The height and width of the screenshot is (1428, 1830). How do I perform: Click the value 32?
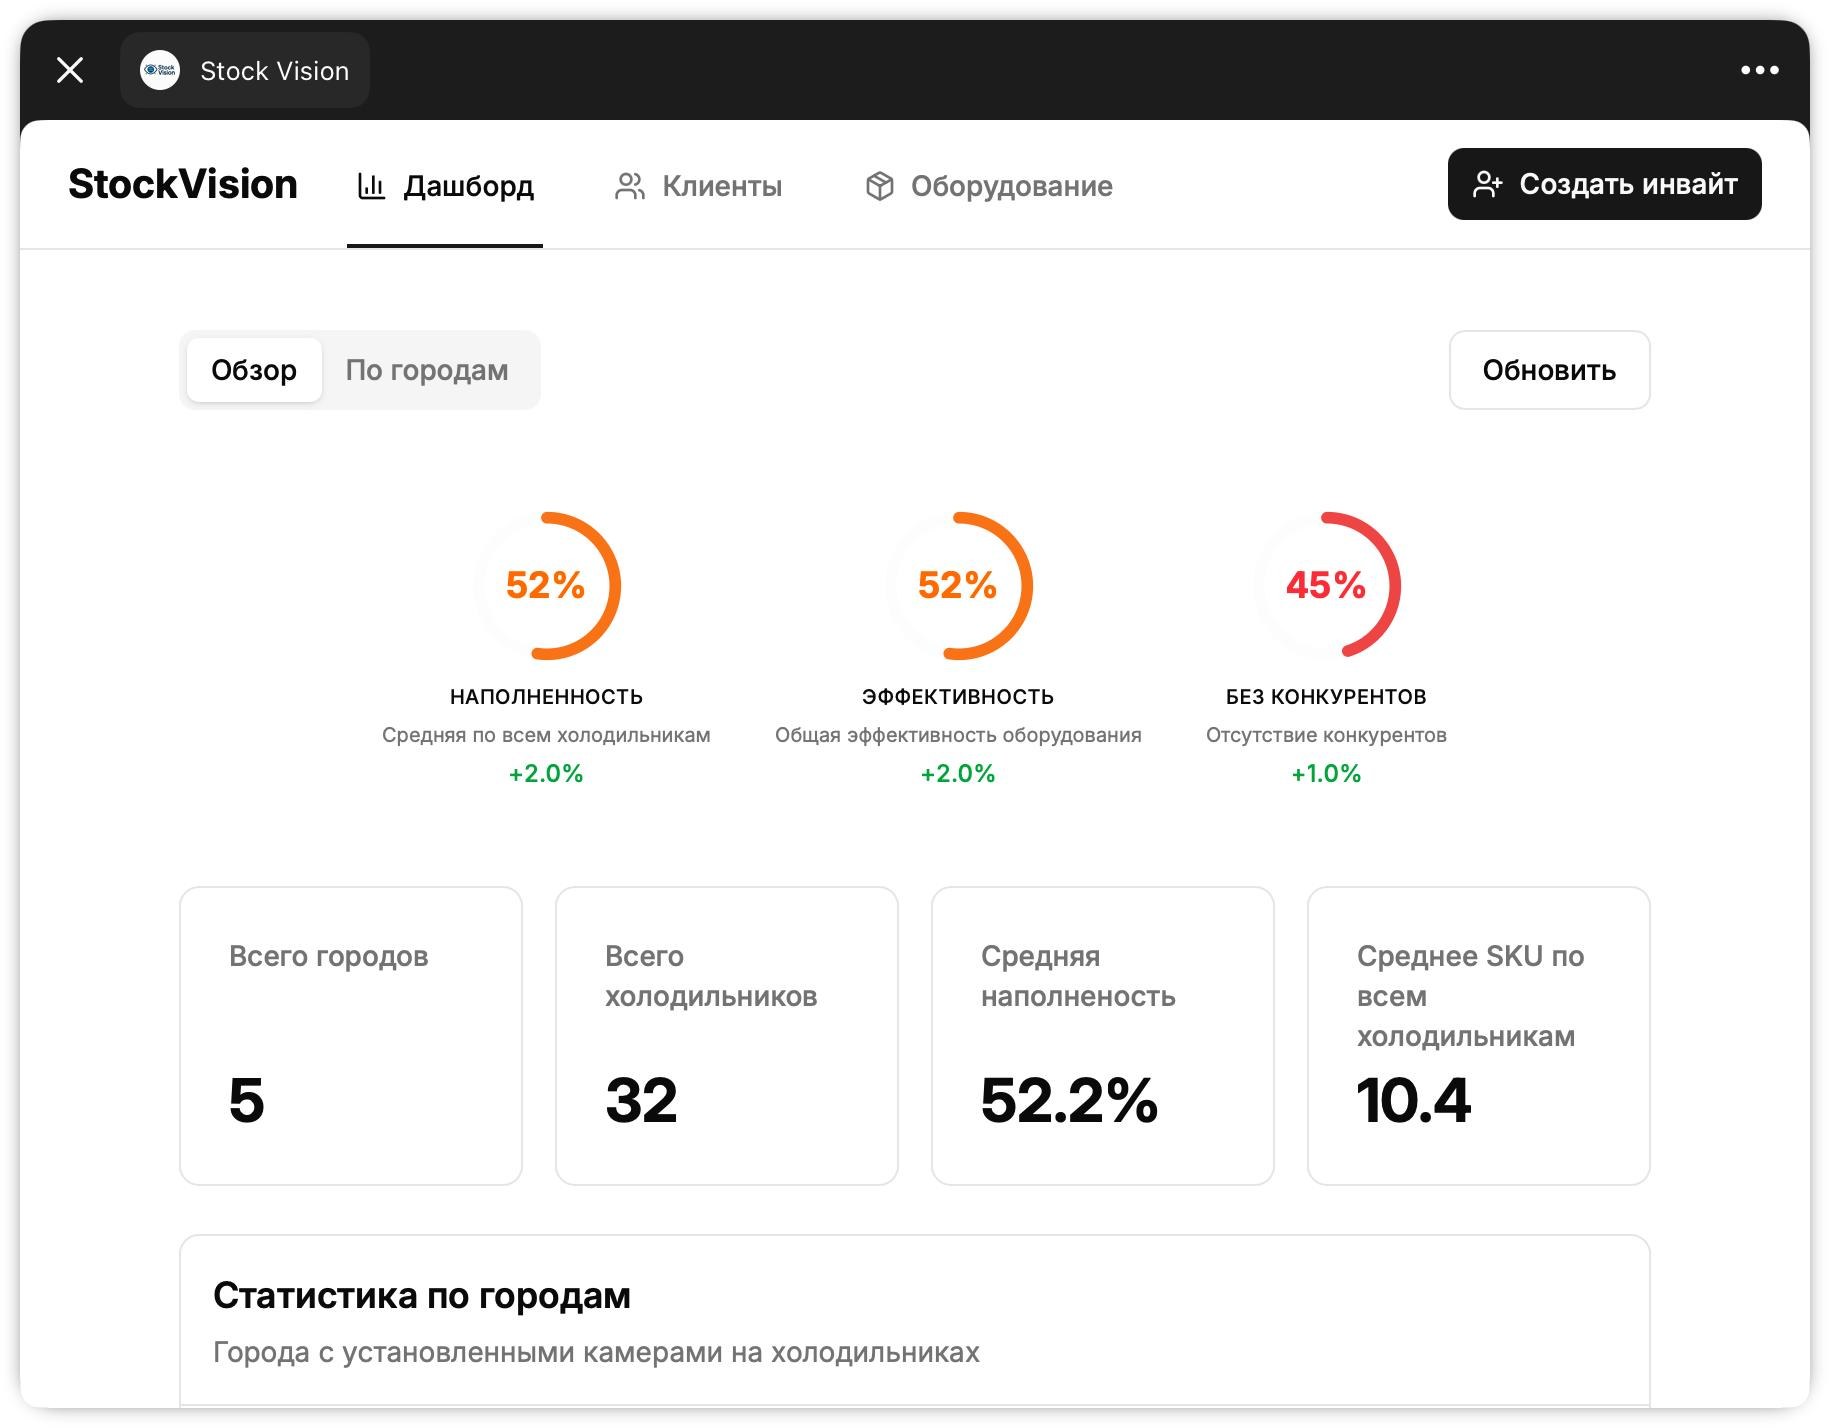[x=641, y=1100]
